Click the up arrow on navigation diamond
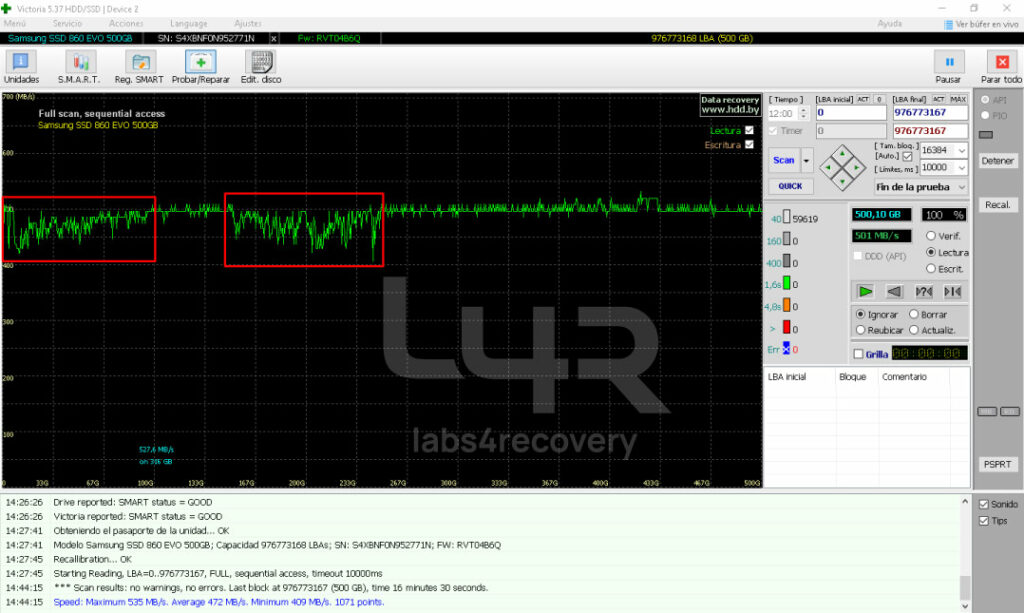Screen dimensions: 1024x613 [x=842, y=154]
